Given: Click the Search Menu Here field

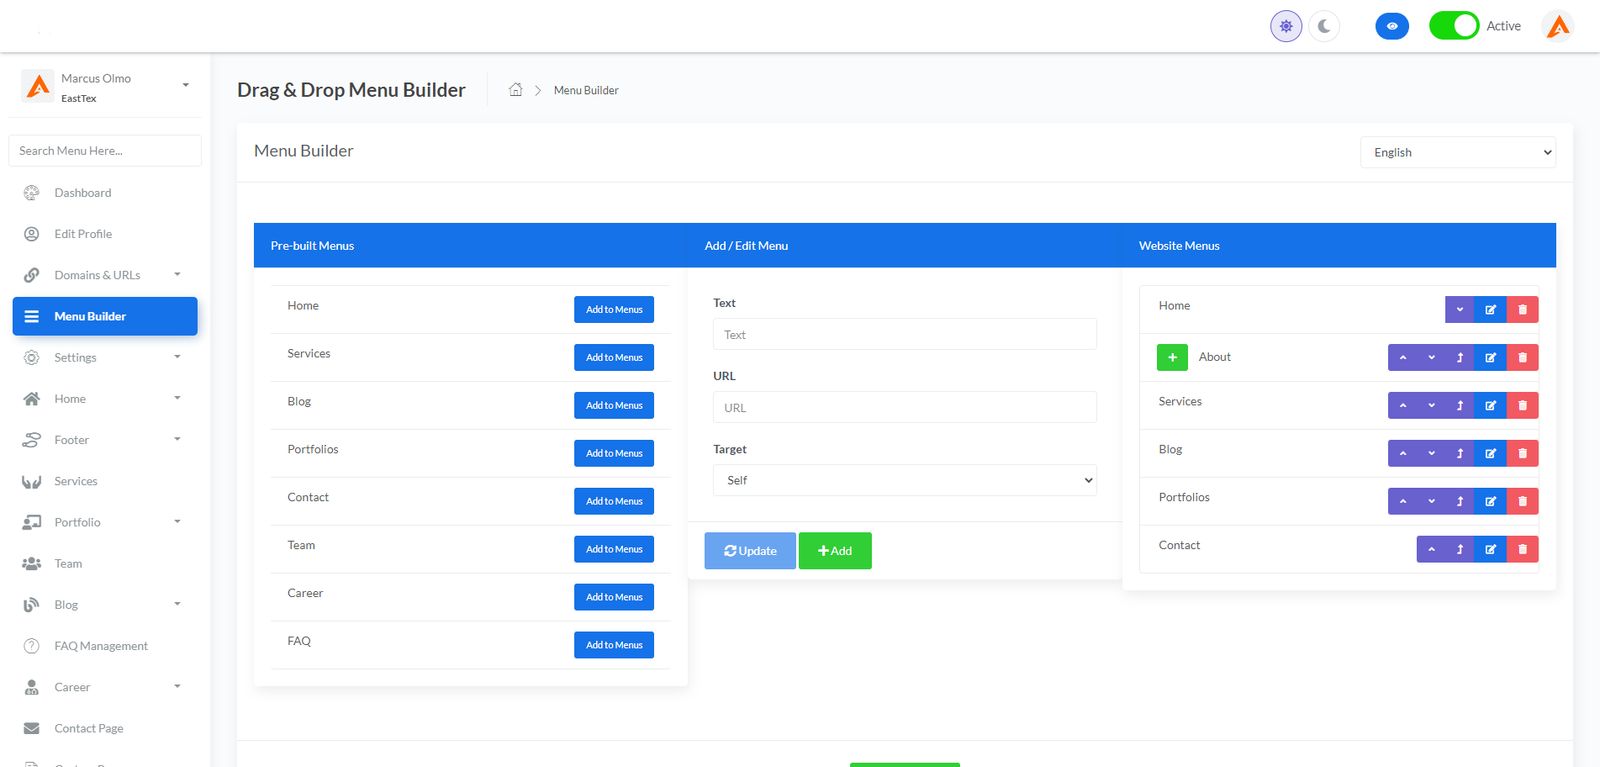Looking at the screenshot, I should (105, 151).
